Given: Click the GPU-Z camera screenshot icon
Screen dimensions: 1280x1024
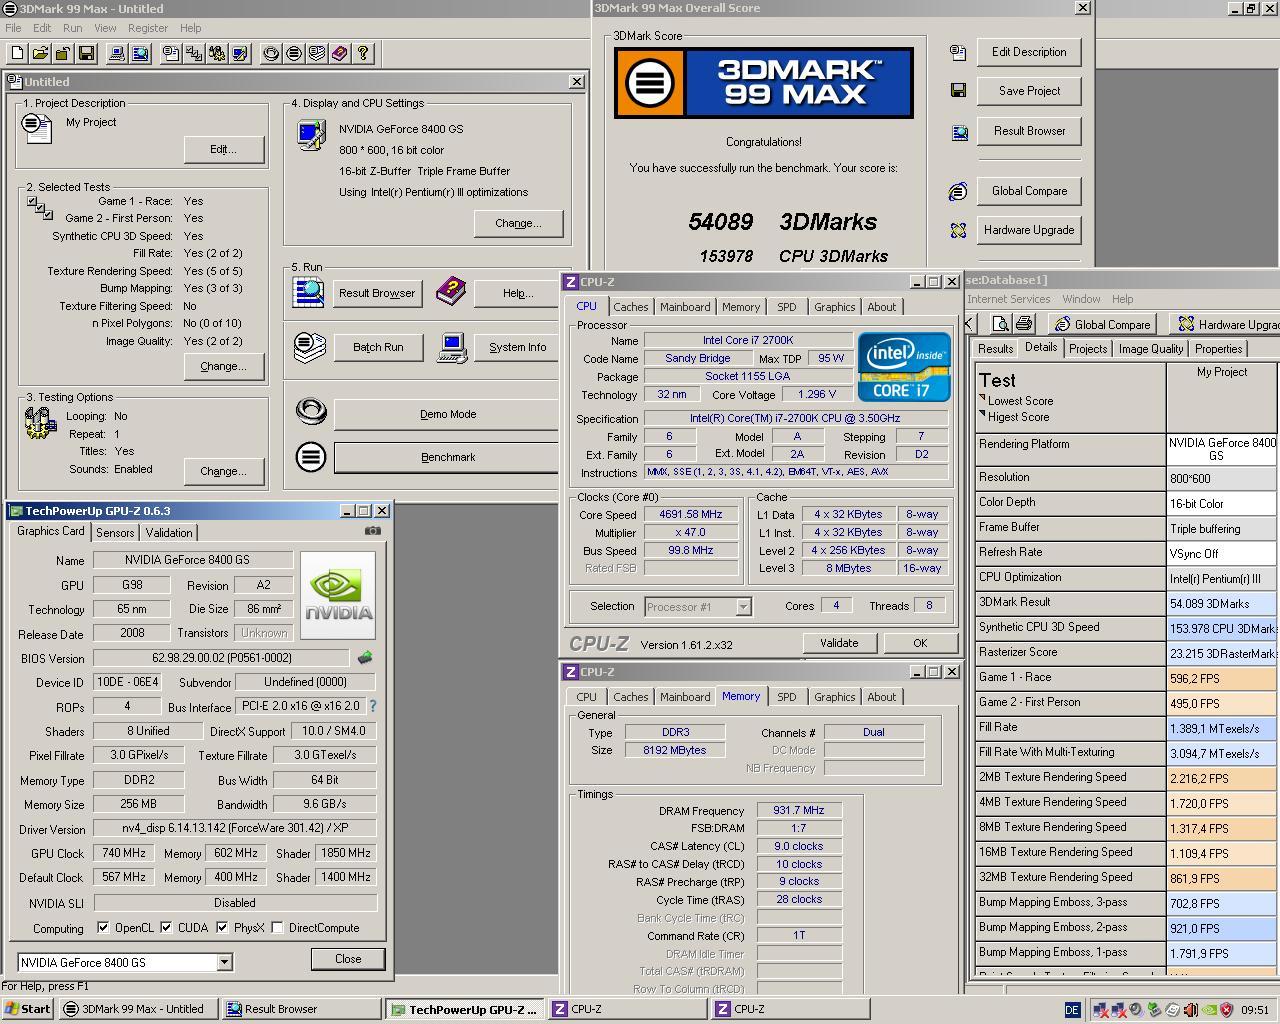Looking at the screenshot, I should click(x=373, y=531).
